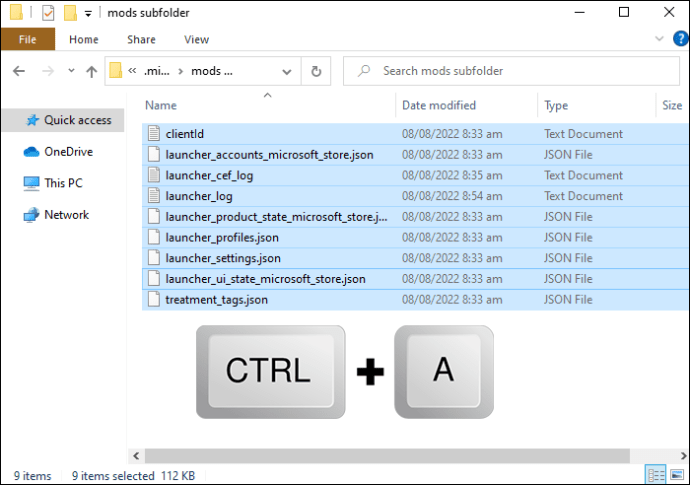Click the launcher_settings.json file icon
The image size is (690, 485).
point(154,258)
